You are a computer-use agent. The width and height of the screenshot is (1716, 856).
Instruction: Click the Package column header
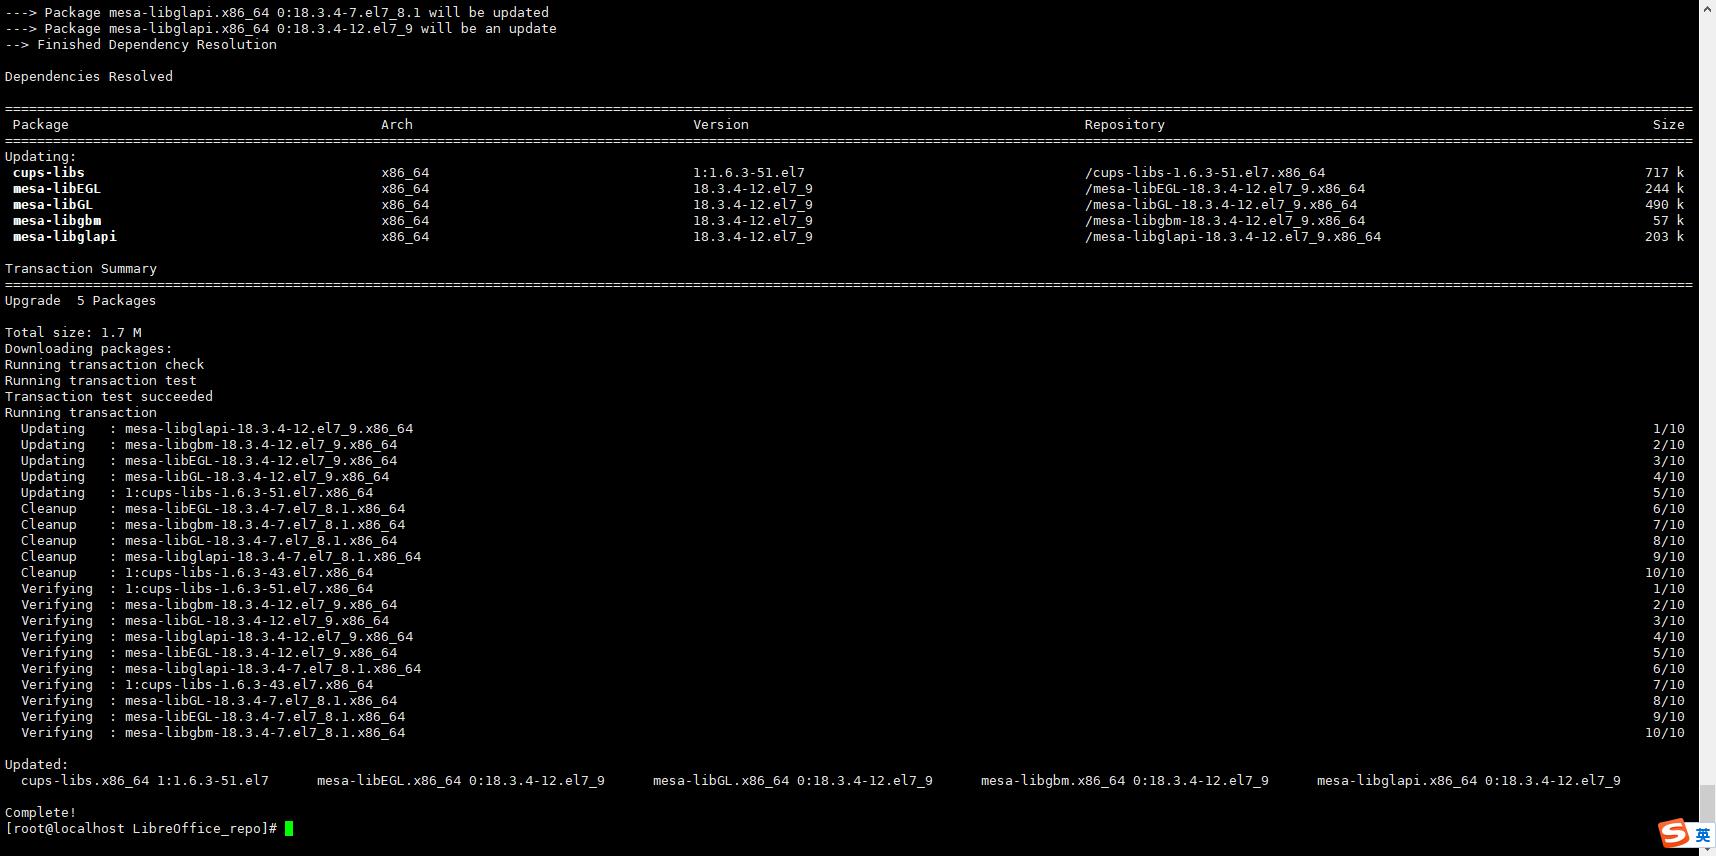[x=40, y=124]
